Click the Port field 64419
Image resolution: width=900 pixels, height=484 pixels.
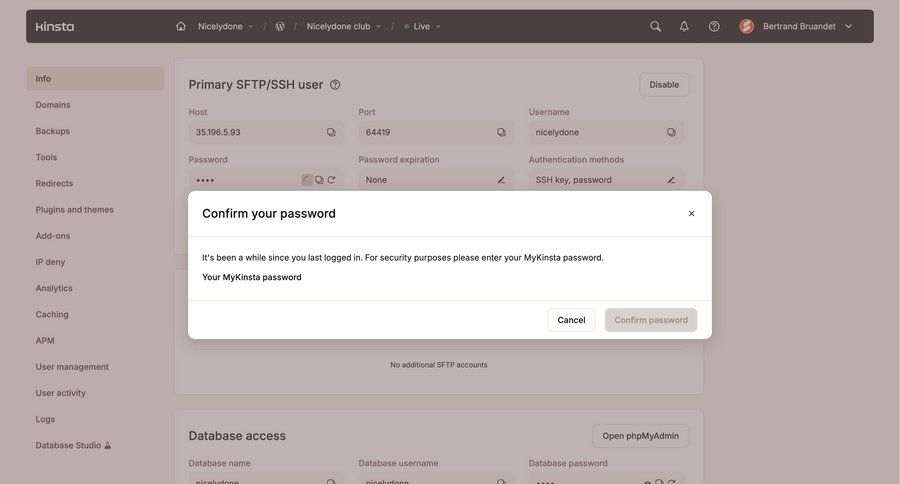436,132
